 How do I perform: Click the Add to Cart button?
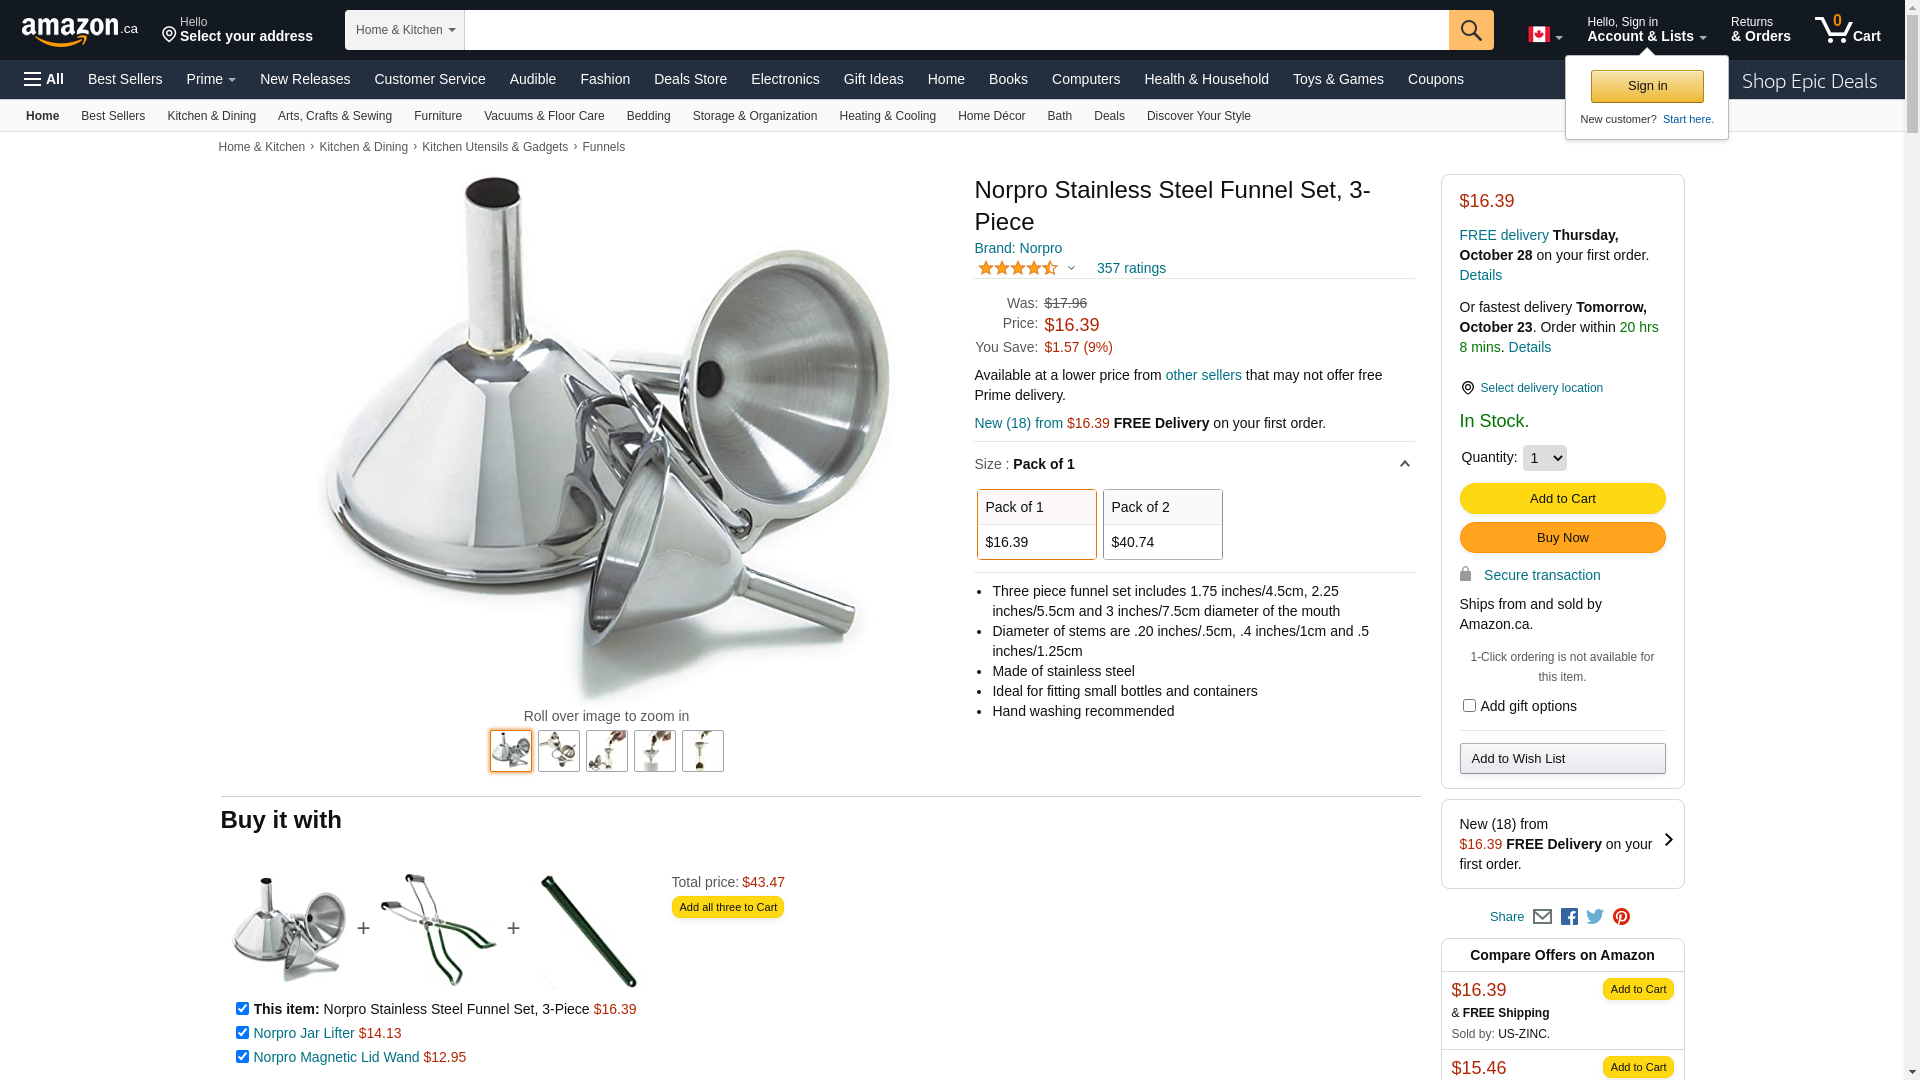[x=1562, y=499]
